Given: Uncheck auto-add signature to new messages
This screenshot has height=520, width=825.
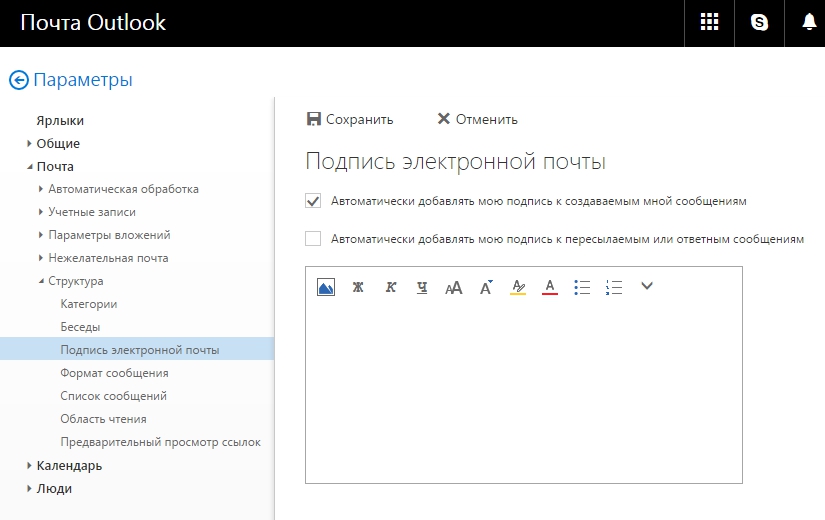Looking at the screenshot, I should [x=313, y=201].
